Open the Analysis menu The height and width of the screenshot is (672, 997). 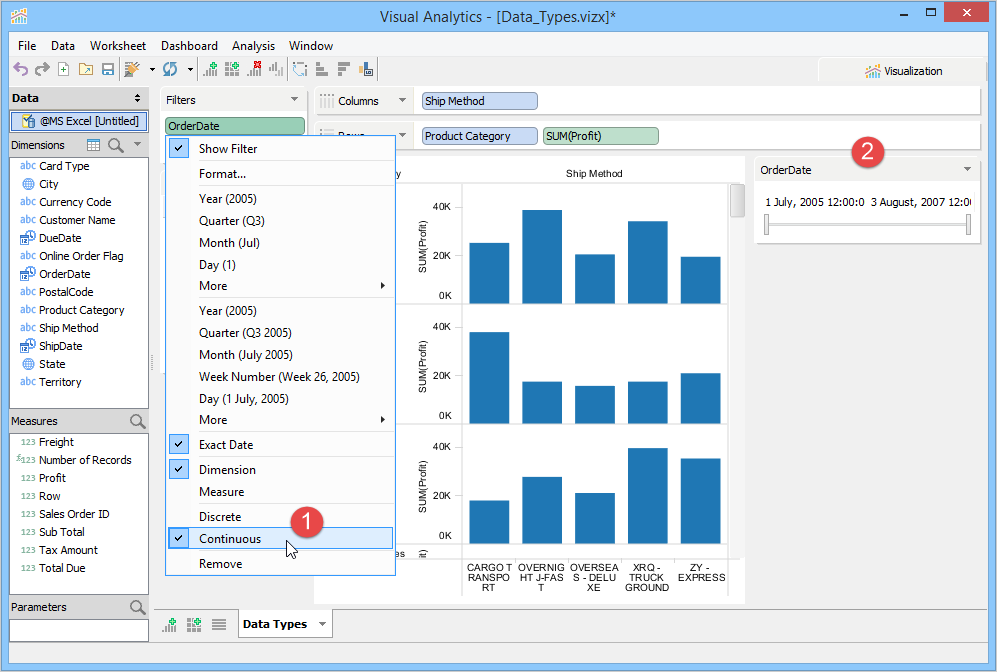point(253,46)
